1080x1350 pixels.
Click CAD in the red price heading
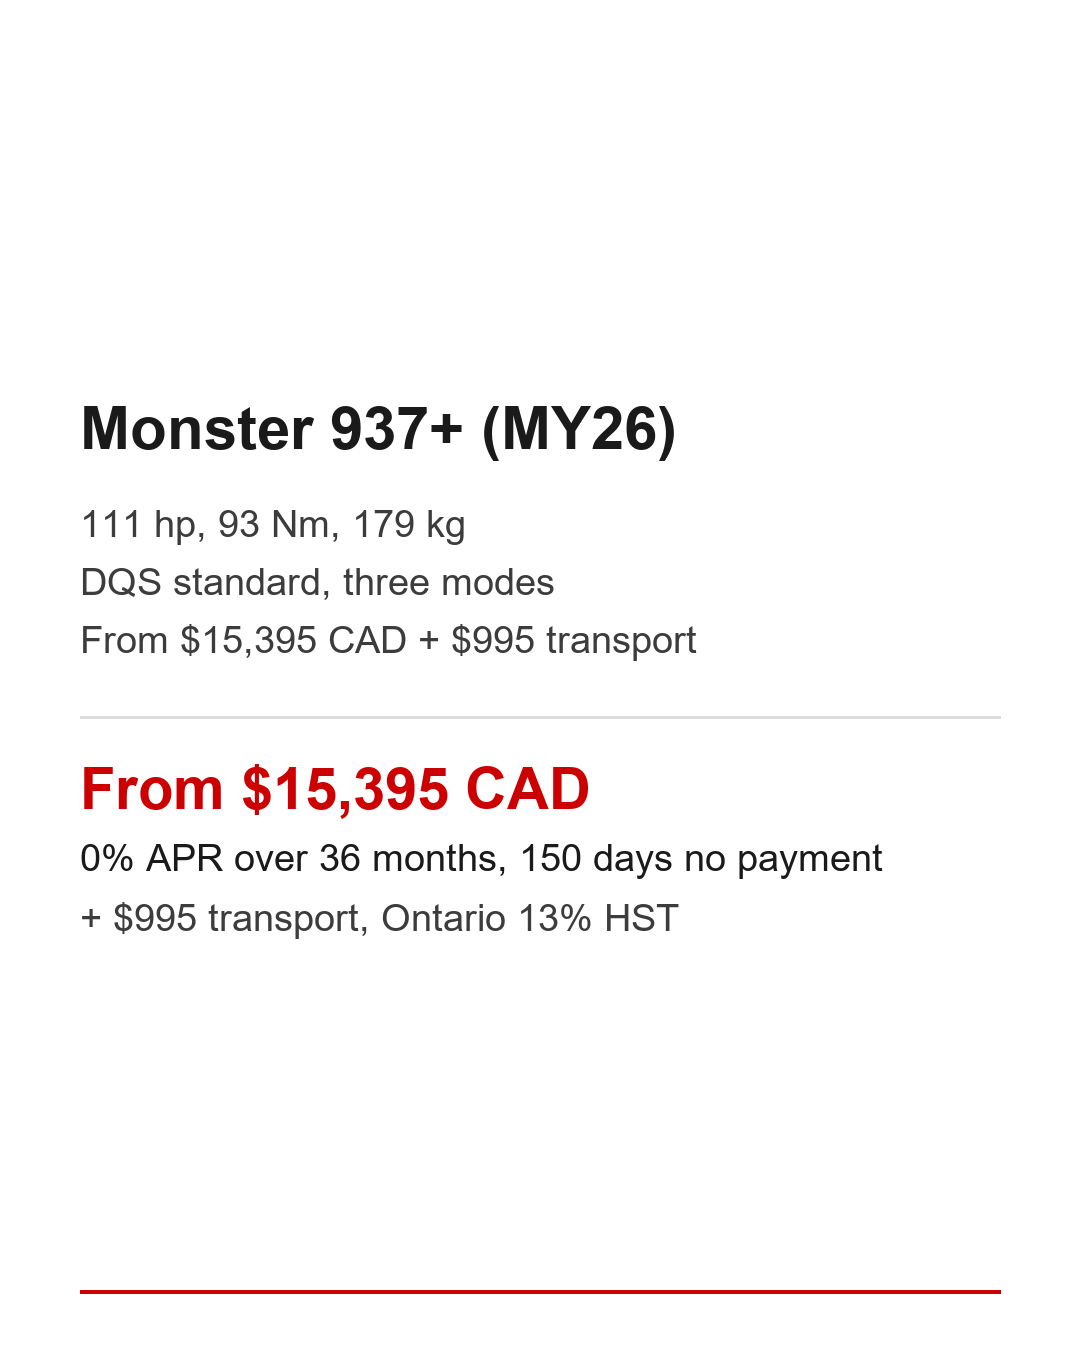click(527, 789)
